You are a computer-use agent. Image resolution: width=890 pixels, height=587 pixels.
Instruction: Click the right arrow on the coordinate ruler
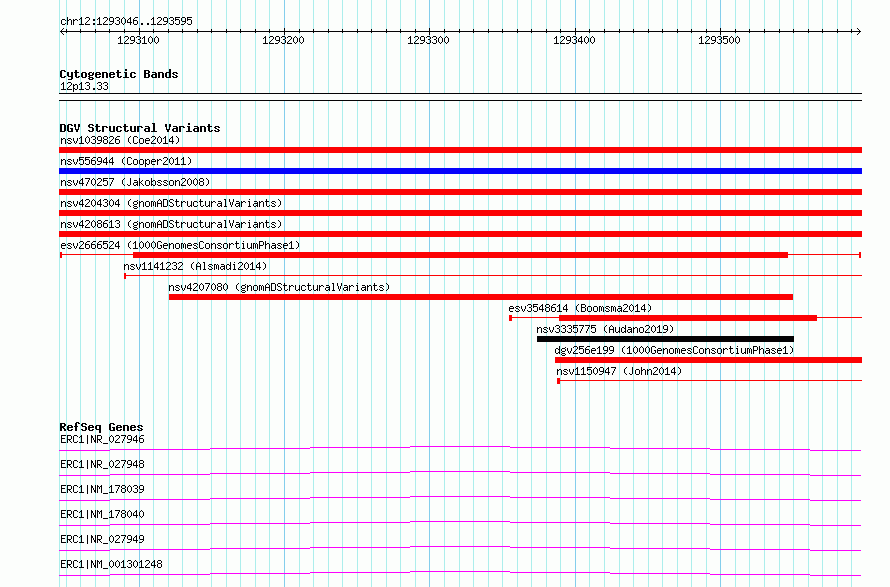pyautogui.click(x=859, y=31)
